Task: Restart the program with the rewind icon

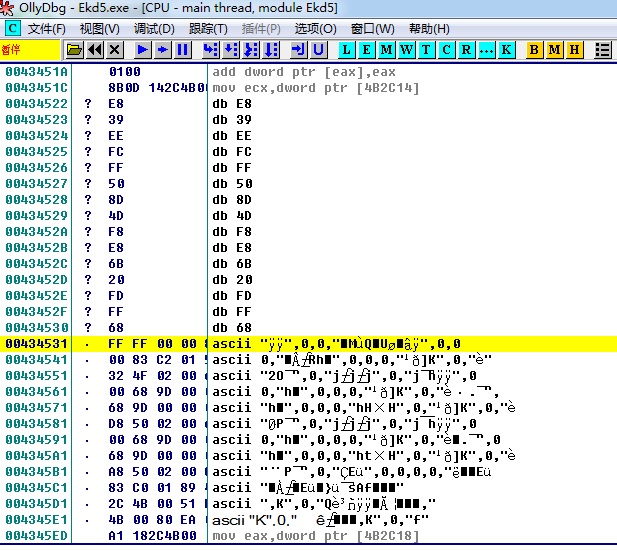Action: point(95,49)
